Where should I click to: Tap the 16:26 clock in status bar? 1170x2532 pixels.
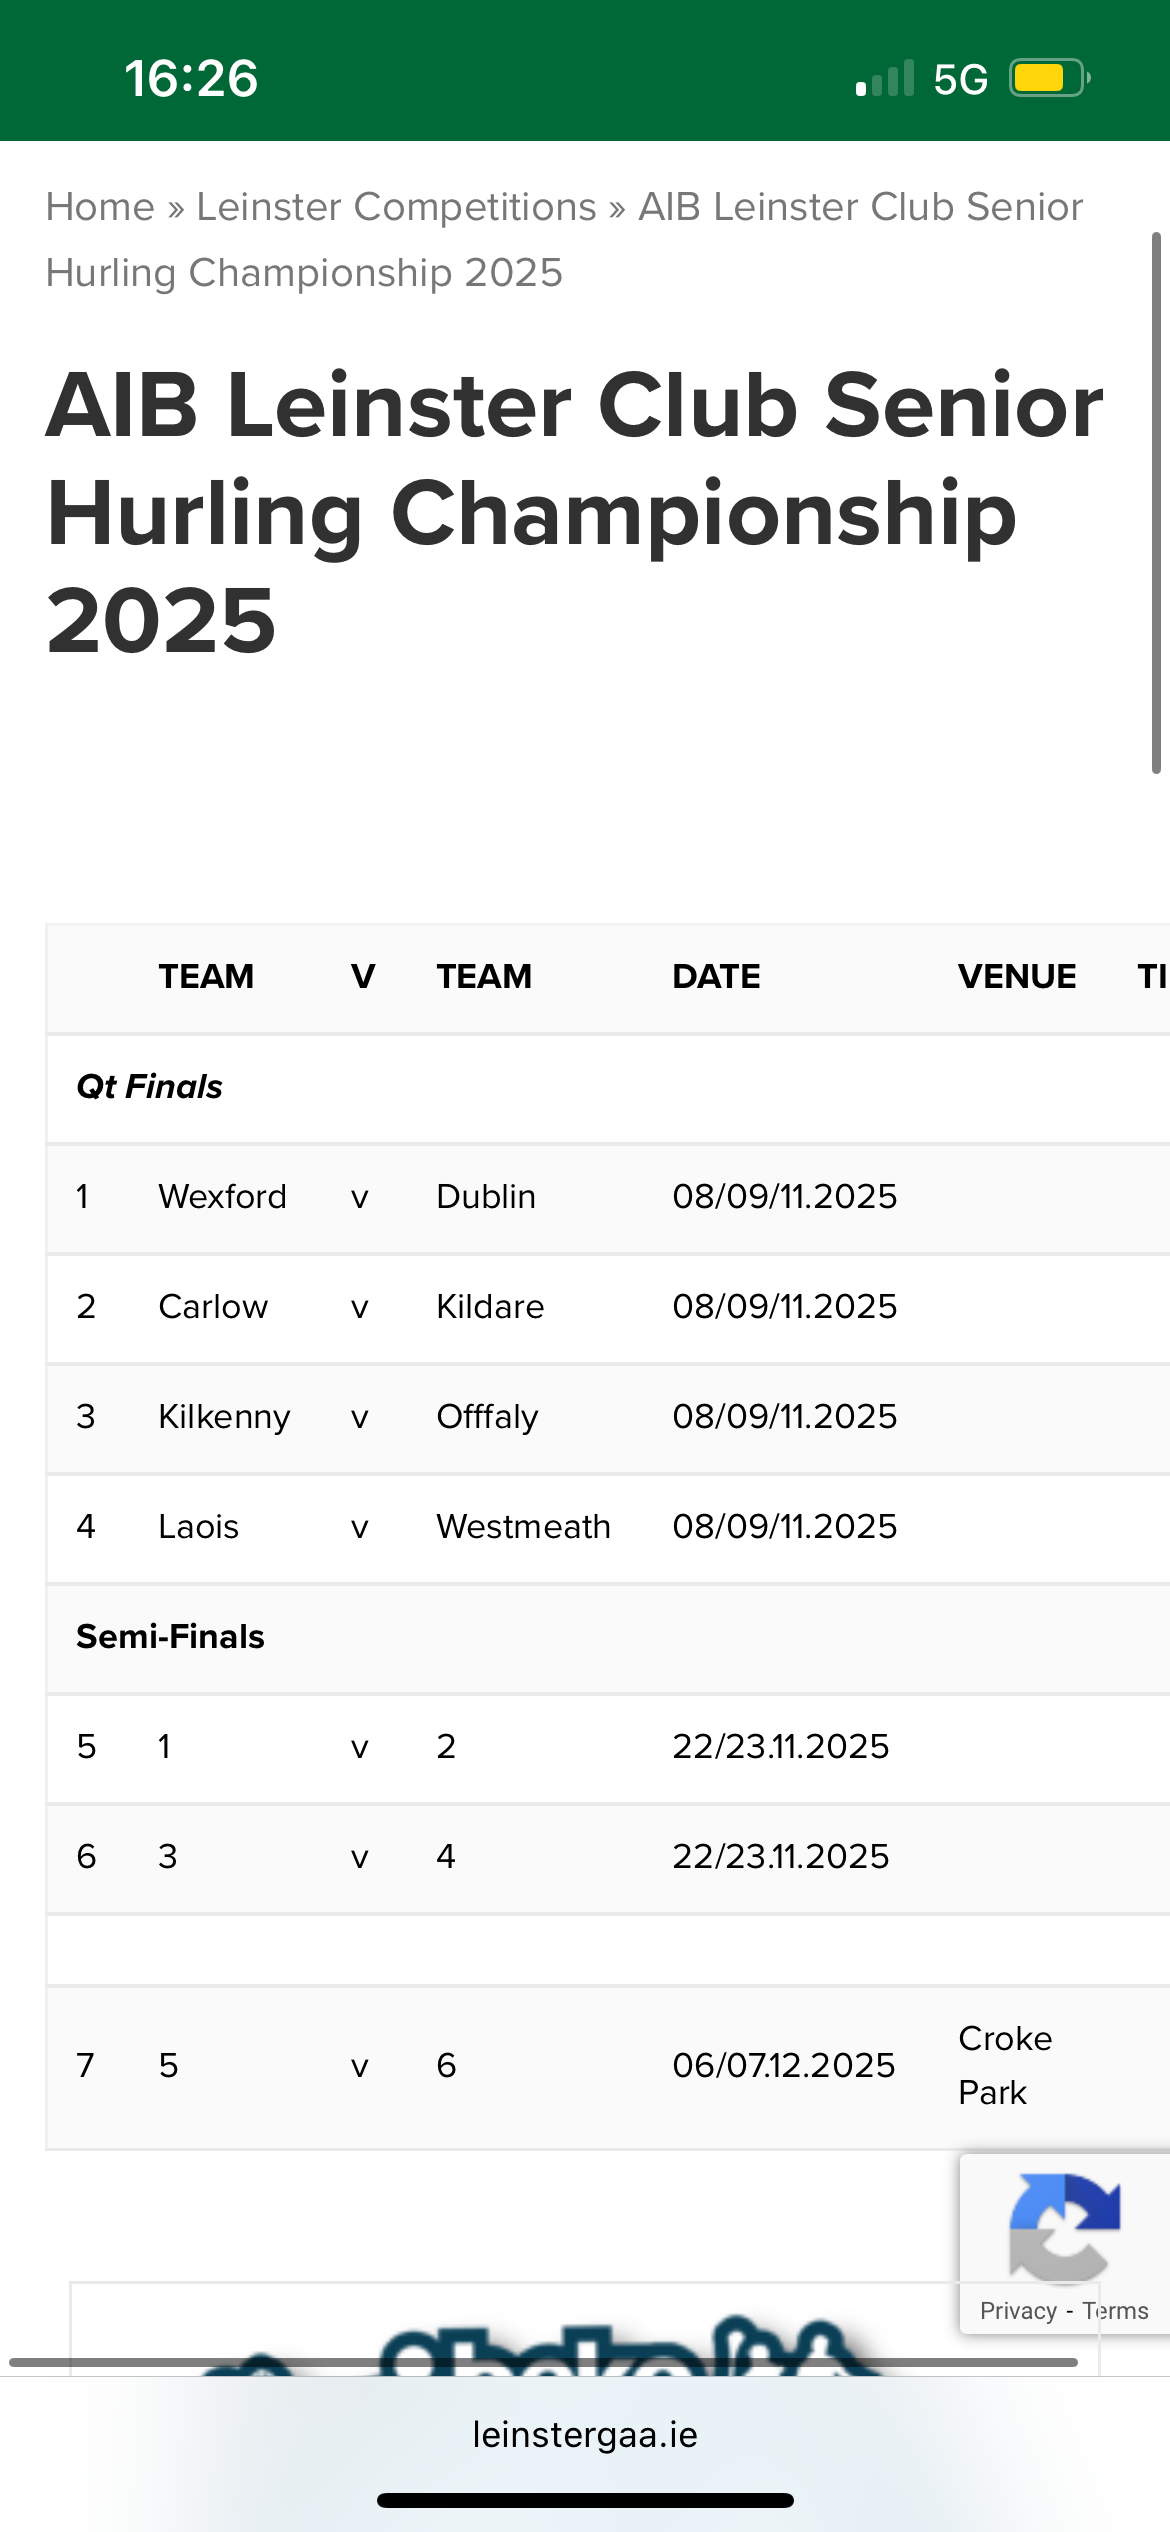tap(191, 78)
